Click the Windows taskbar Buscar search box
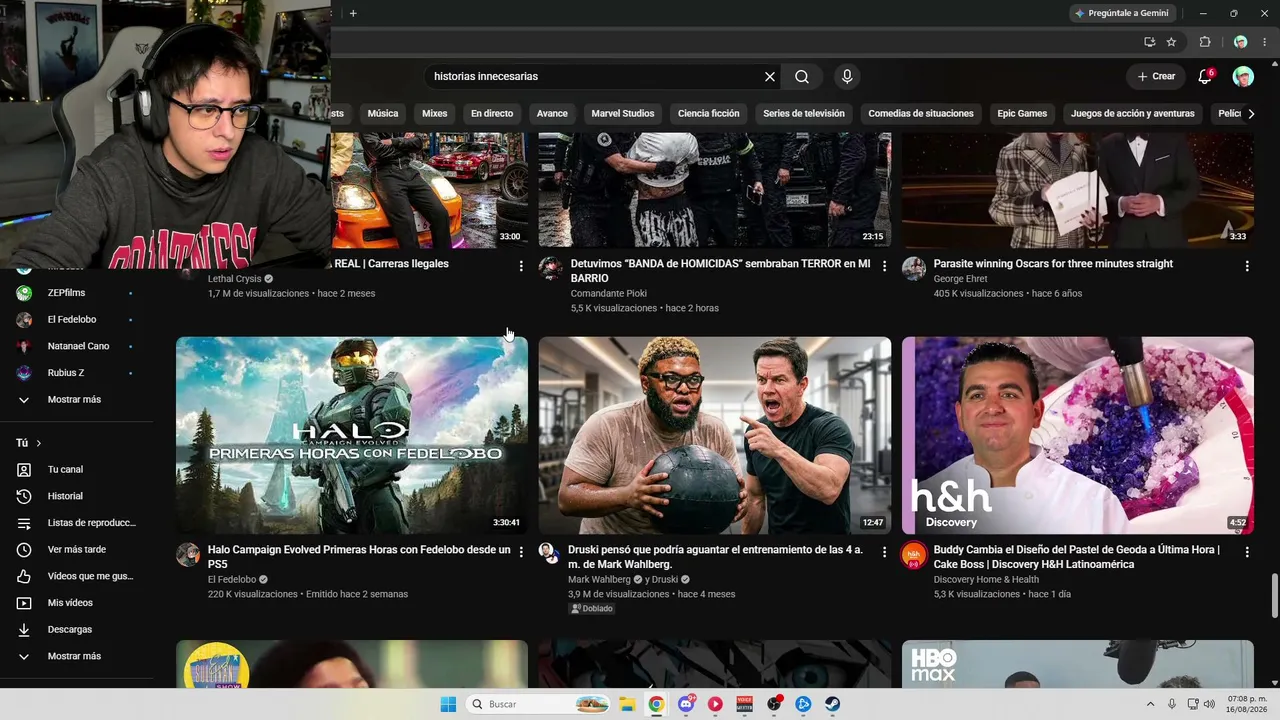The width and height of the screenshot is (1280, 720). [538, 704]
